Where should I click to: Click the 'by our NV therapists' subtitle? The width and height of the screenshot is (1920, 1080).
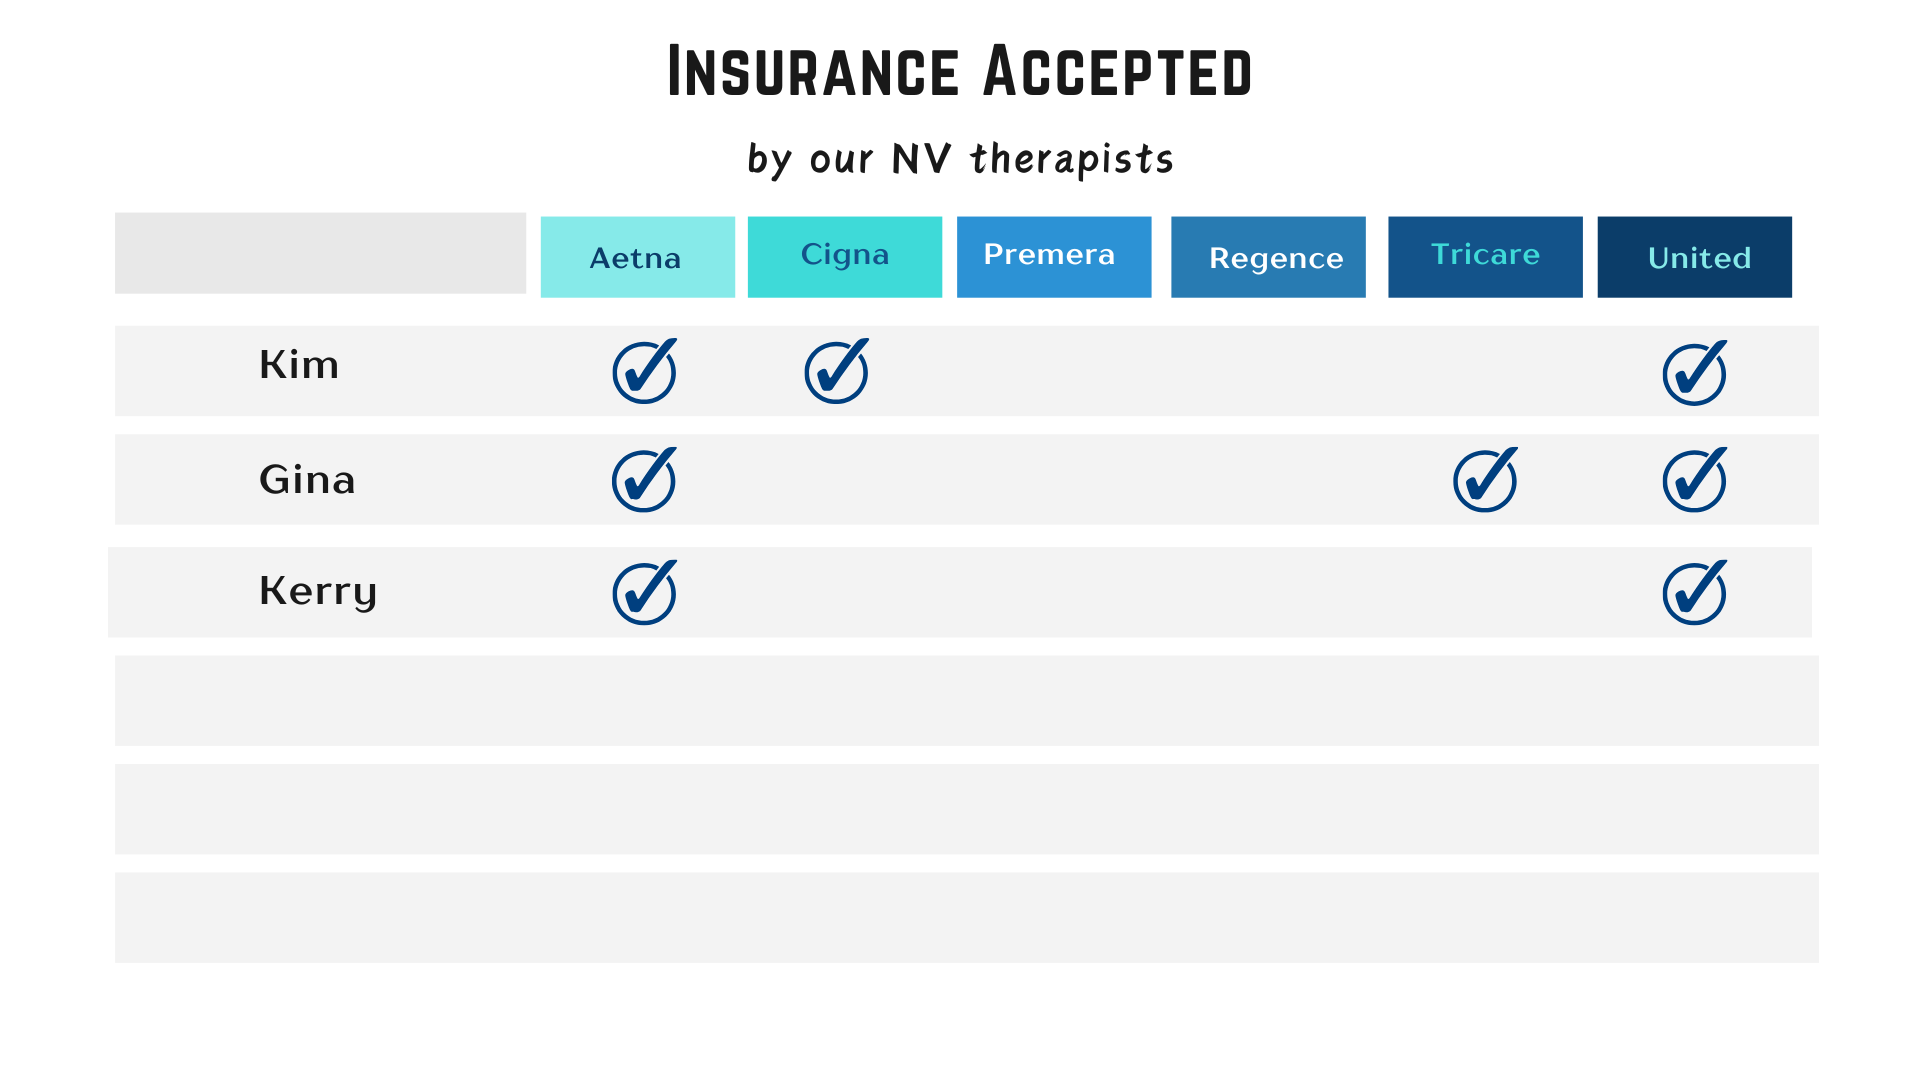[x=960, y=159]
